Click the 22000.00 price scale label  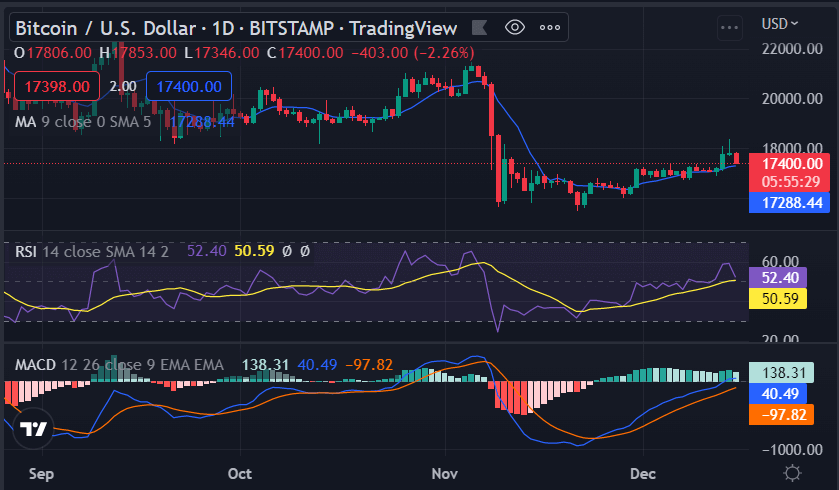pyautogui.click(x=792, y=49)
